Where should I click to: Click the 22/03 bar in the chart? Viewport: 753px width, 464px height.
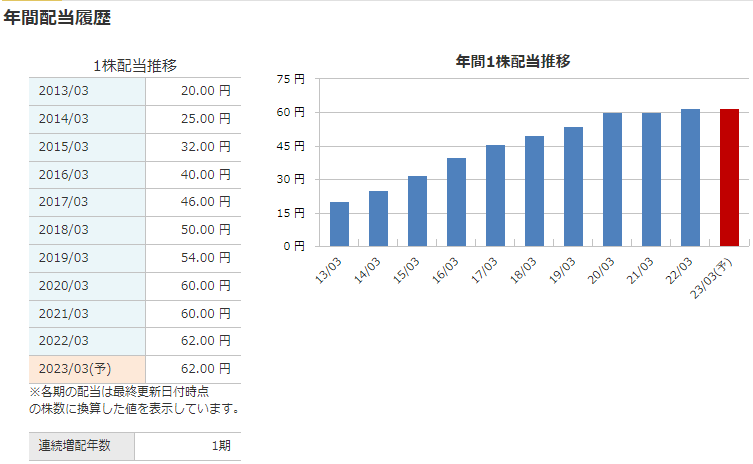(x=691, y=178)
